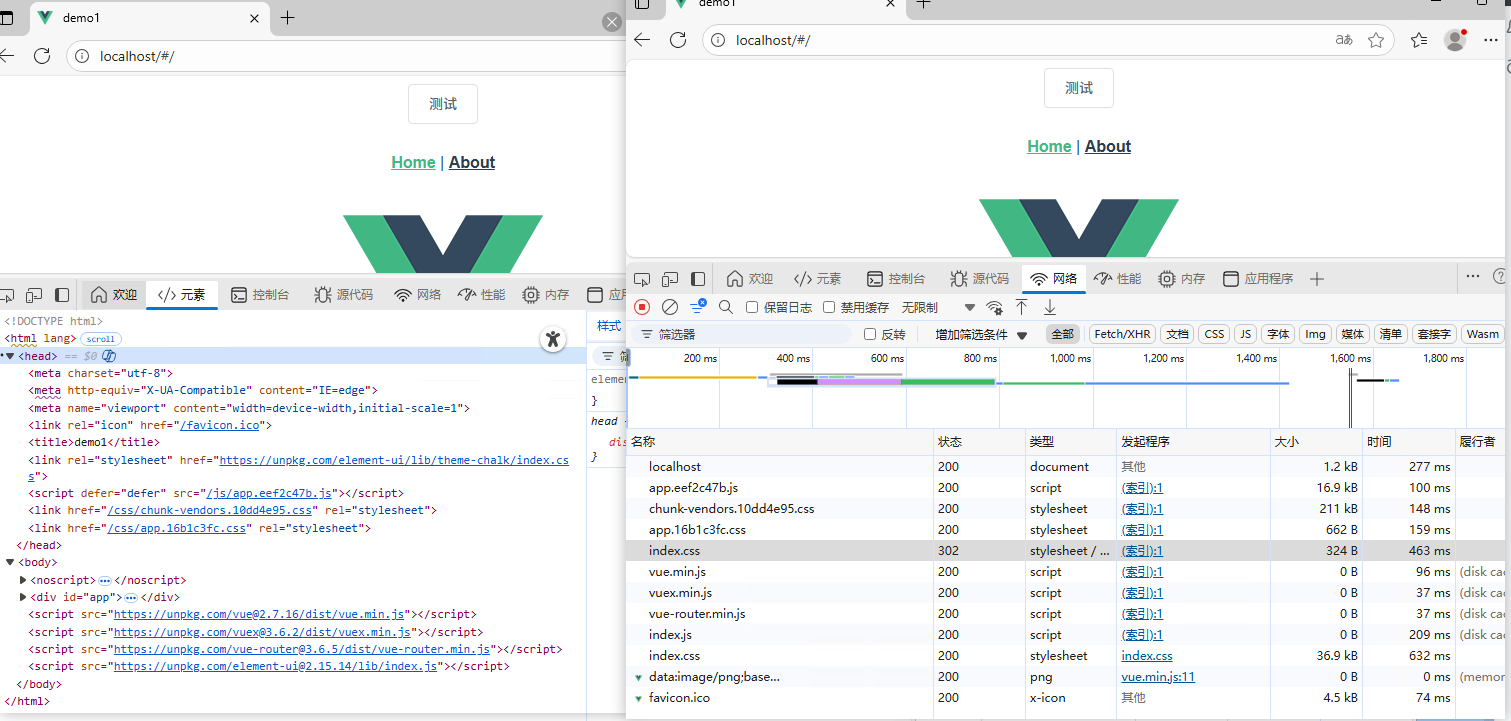This screenshot has width=1511, height=721.
Task: Toggle sidebar dock icon in right DevTools
Action: click(699, 279)
